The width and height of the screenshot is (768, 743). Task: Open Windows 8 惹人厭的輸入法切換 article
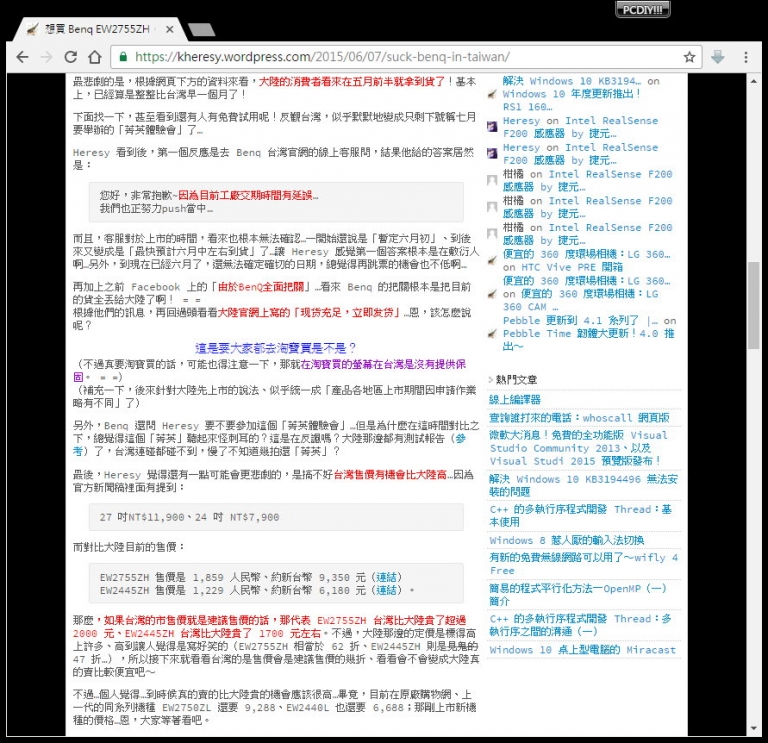click(566, 540)
